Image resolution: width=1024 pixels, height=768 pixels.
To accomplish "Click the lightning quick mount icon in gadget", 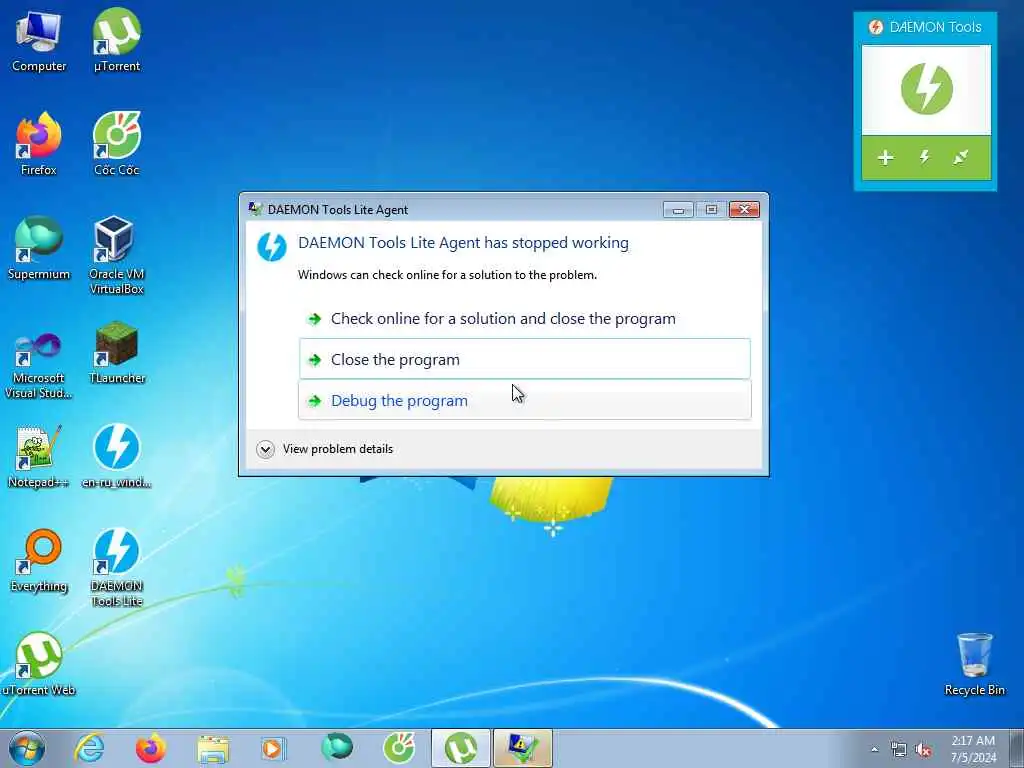I will pos(925,157).
